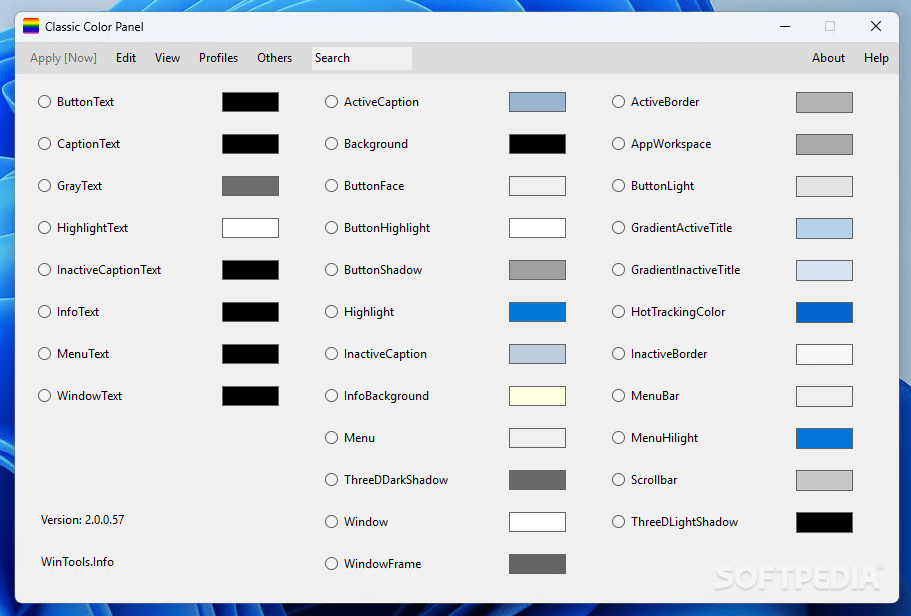The width and height of the screenshot is (911, 616).
Task: Select the CaptionText radio button
Action: coord(45,144)
